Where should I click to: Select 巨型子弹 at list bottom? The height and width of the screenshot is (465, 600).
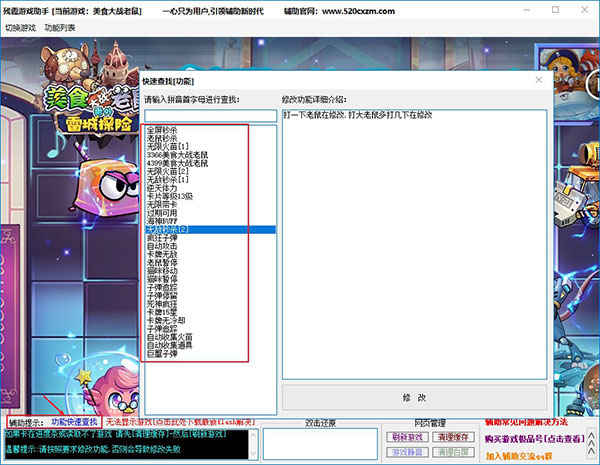tap(162, 354)
